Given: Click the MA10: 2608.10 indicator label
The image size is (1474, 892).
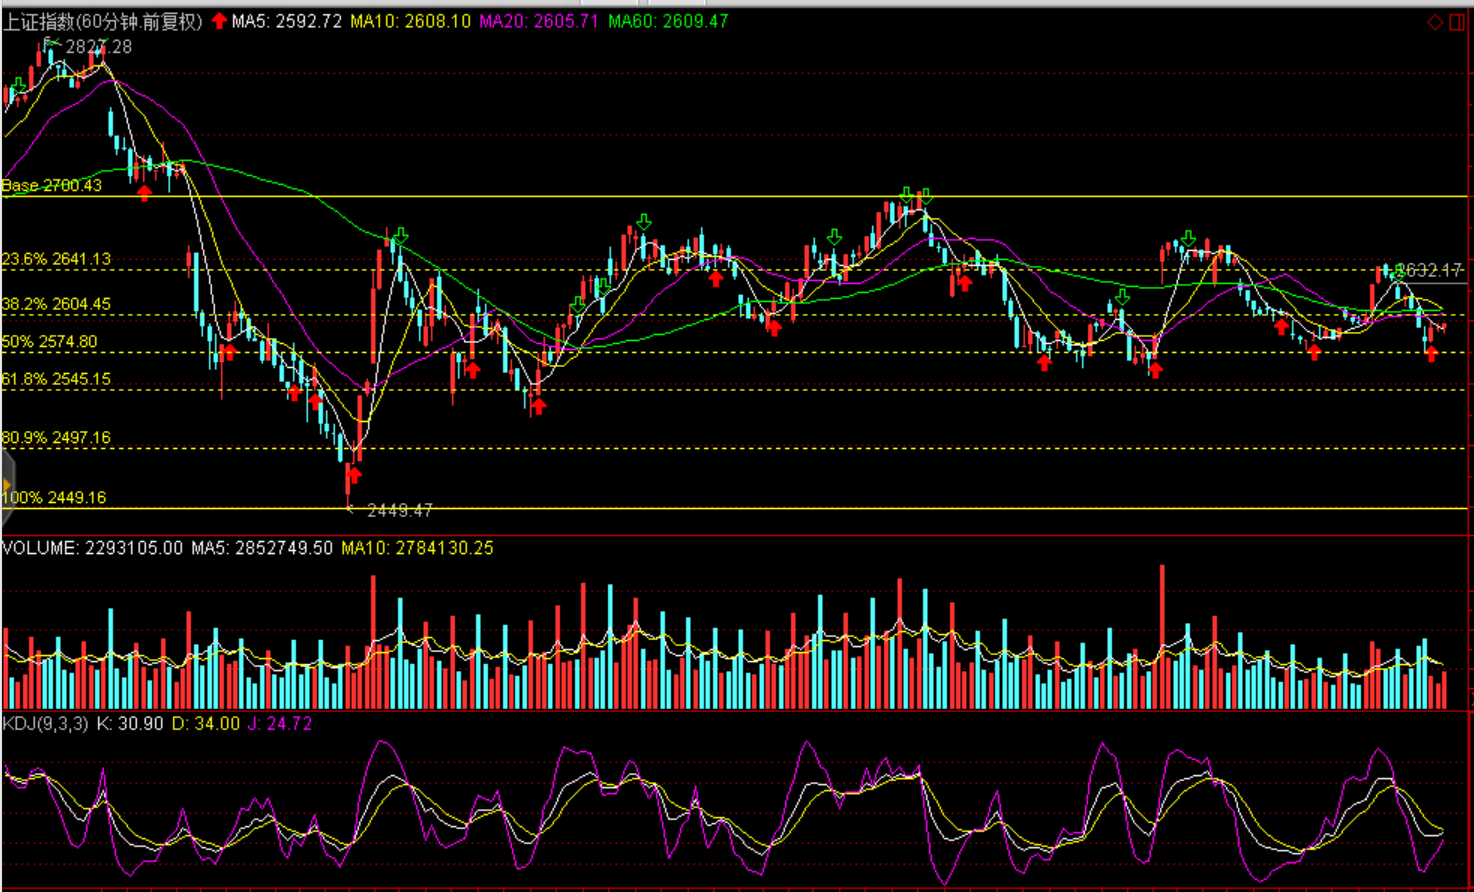Looking at the screenshot, I should pyautogui.click(x=410, y=21).
